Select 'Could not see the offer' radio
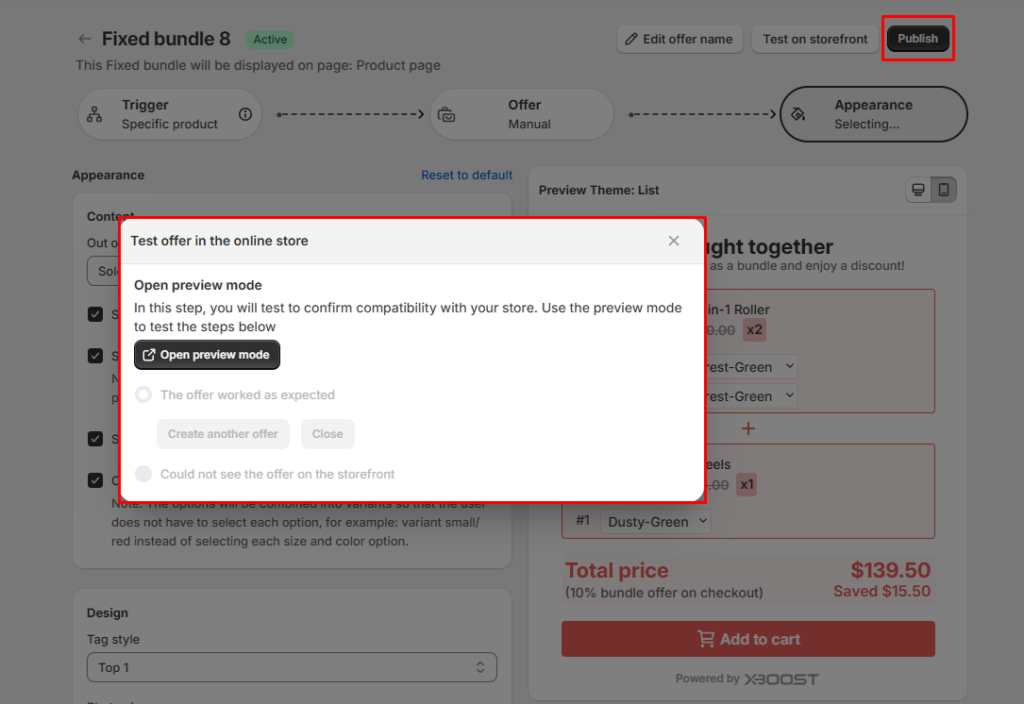The width and height of the screenshot is (1024, 704). click(x=143, y=474)
